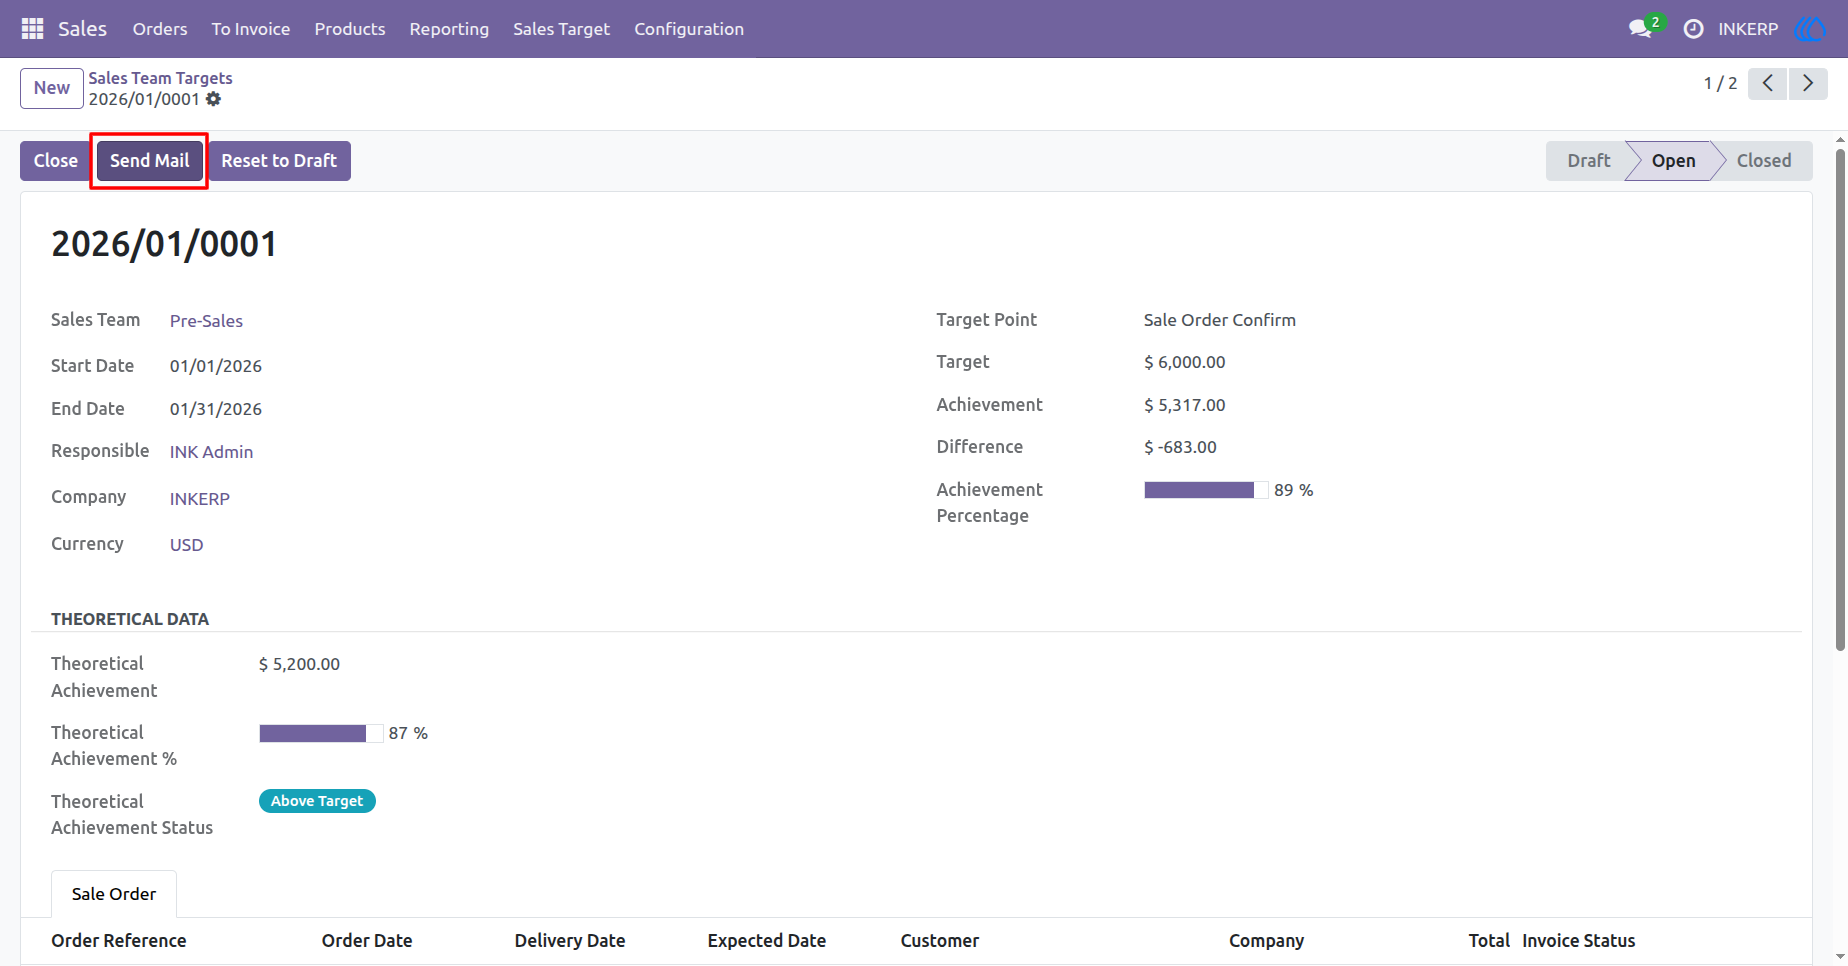
Task: Click the Achievement Percentage progress bar
Action: [x=1206, y=490]
